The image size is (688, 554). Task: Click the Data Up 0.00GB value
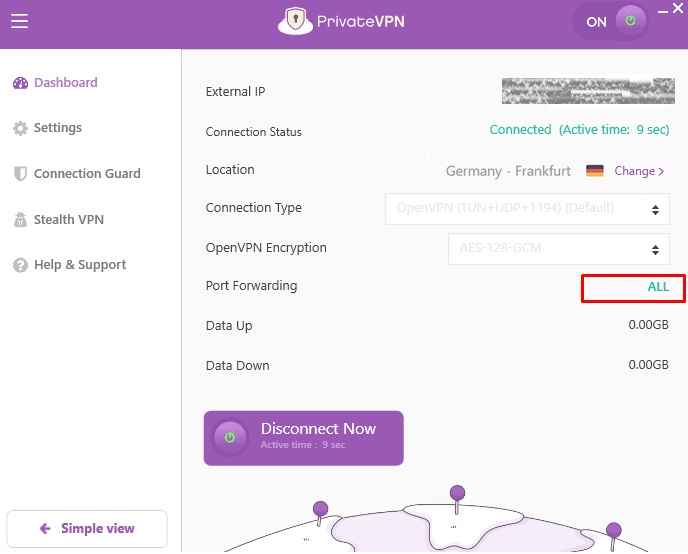(649, 325)
